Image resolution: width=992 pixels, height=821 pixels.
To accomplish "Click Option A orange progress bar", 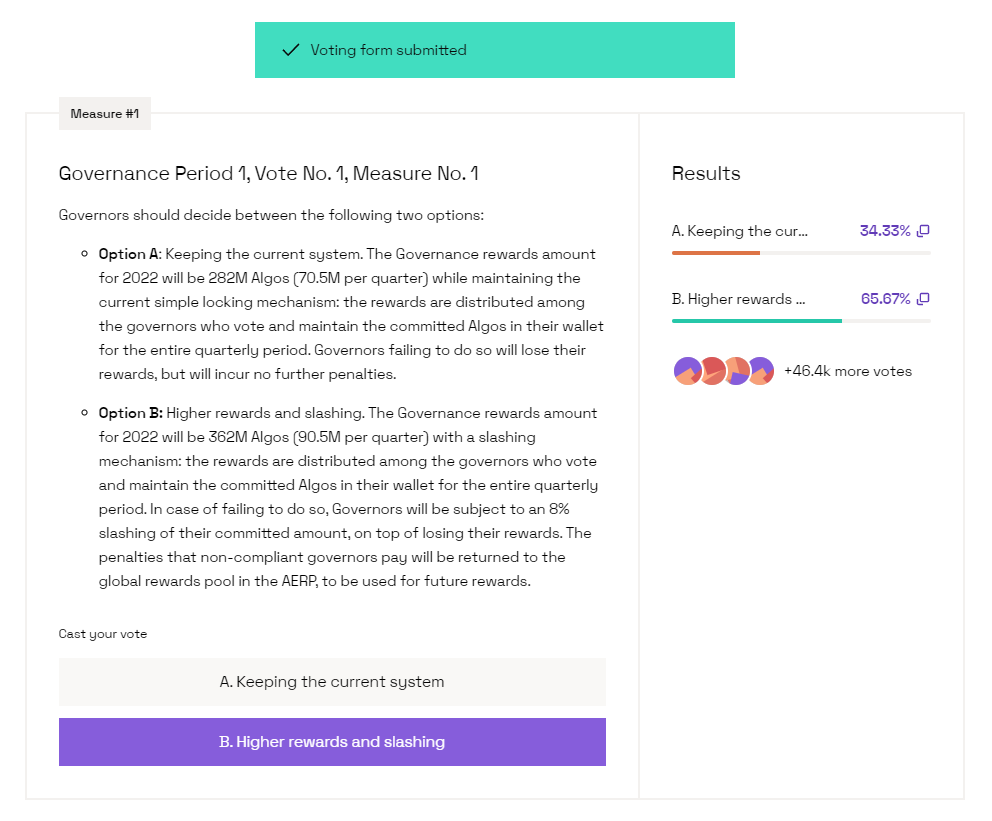I will [x=716, y=253].
